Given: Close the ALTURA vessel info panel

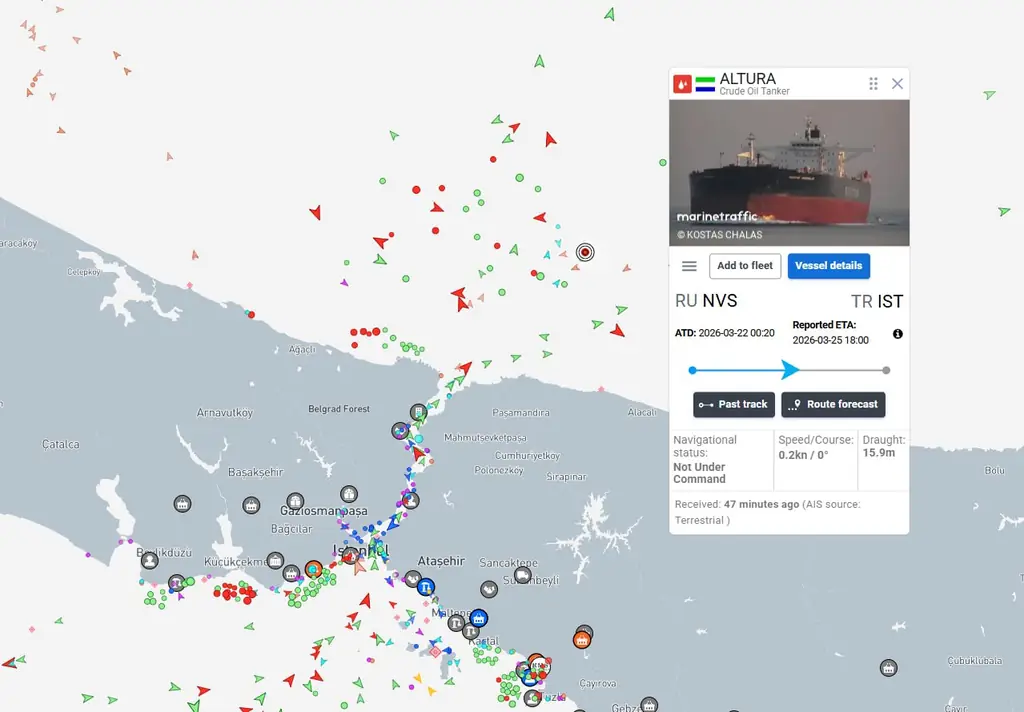Looking at the screenshot, I should click(x=897, y=84).
